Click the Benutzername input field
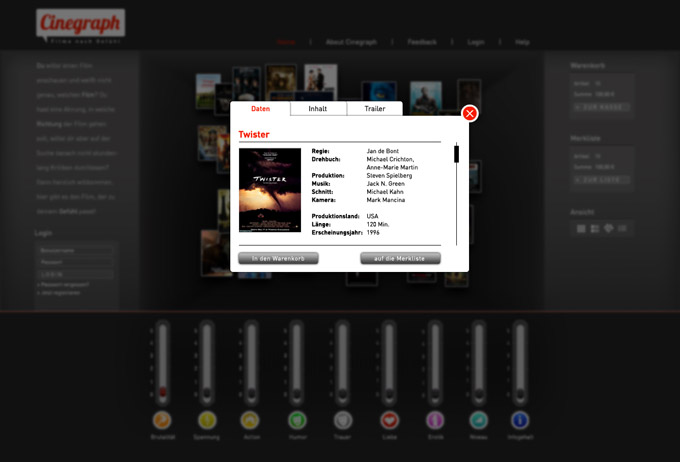680x462 pixels. pos(75,250)
